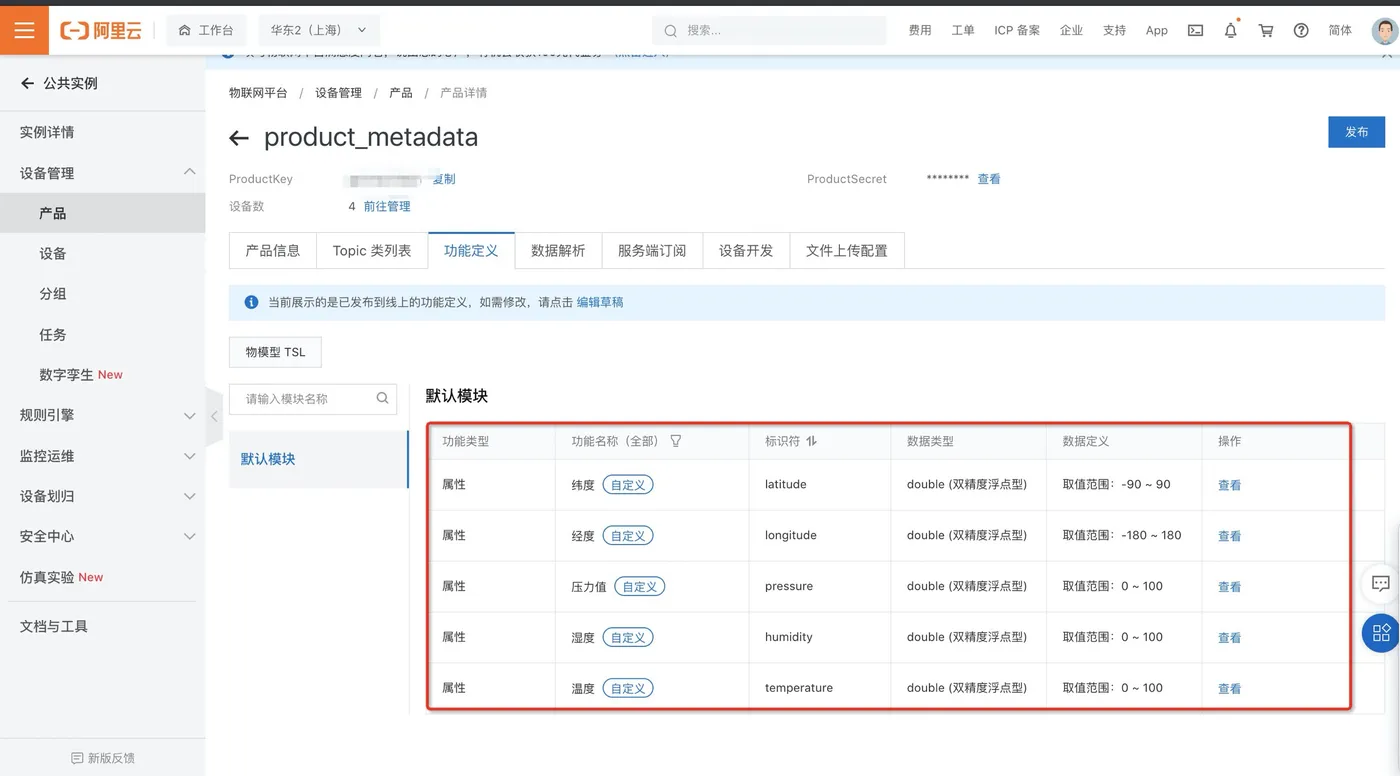Image resolution: width=1400 pixels, height=776 pixels.
Task: Click the info icon in the notice bar
Action: (251, 302)
